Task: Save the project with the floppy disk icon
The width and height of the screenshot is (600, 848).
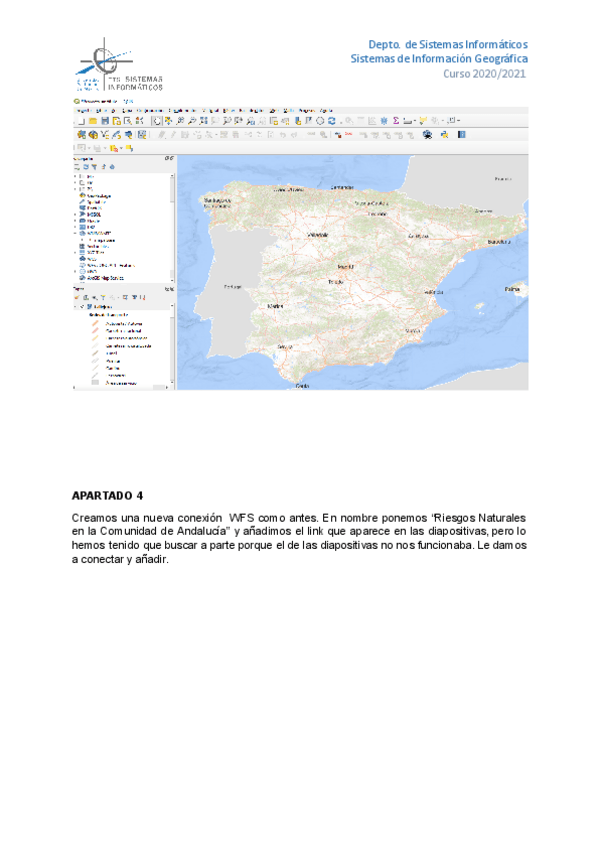Action: [103, 120]
